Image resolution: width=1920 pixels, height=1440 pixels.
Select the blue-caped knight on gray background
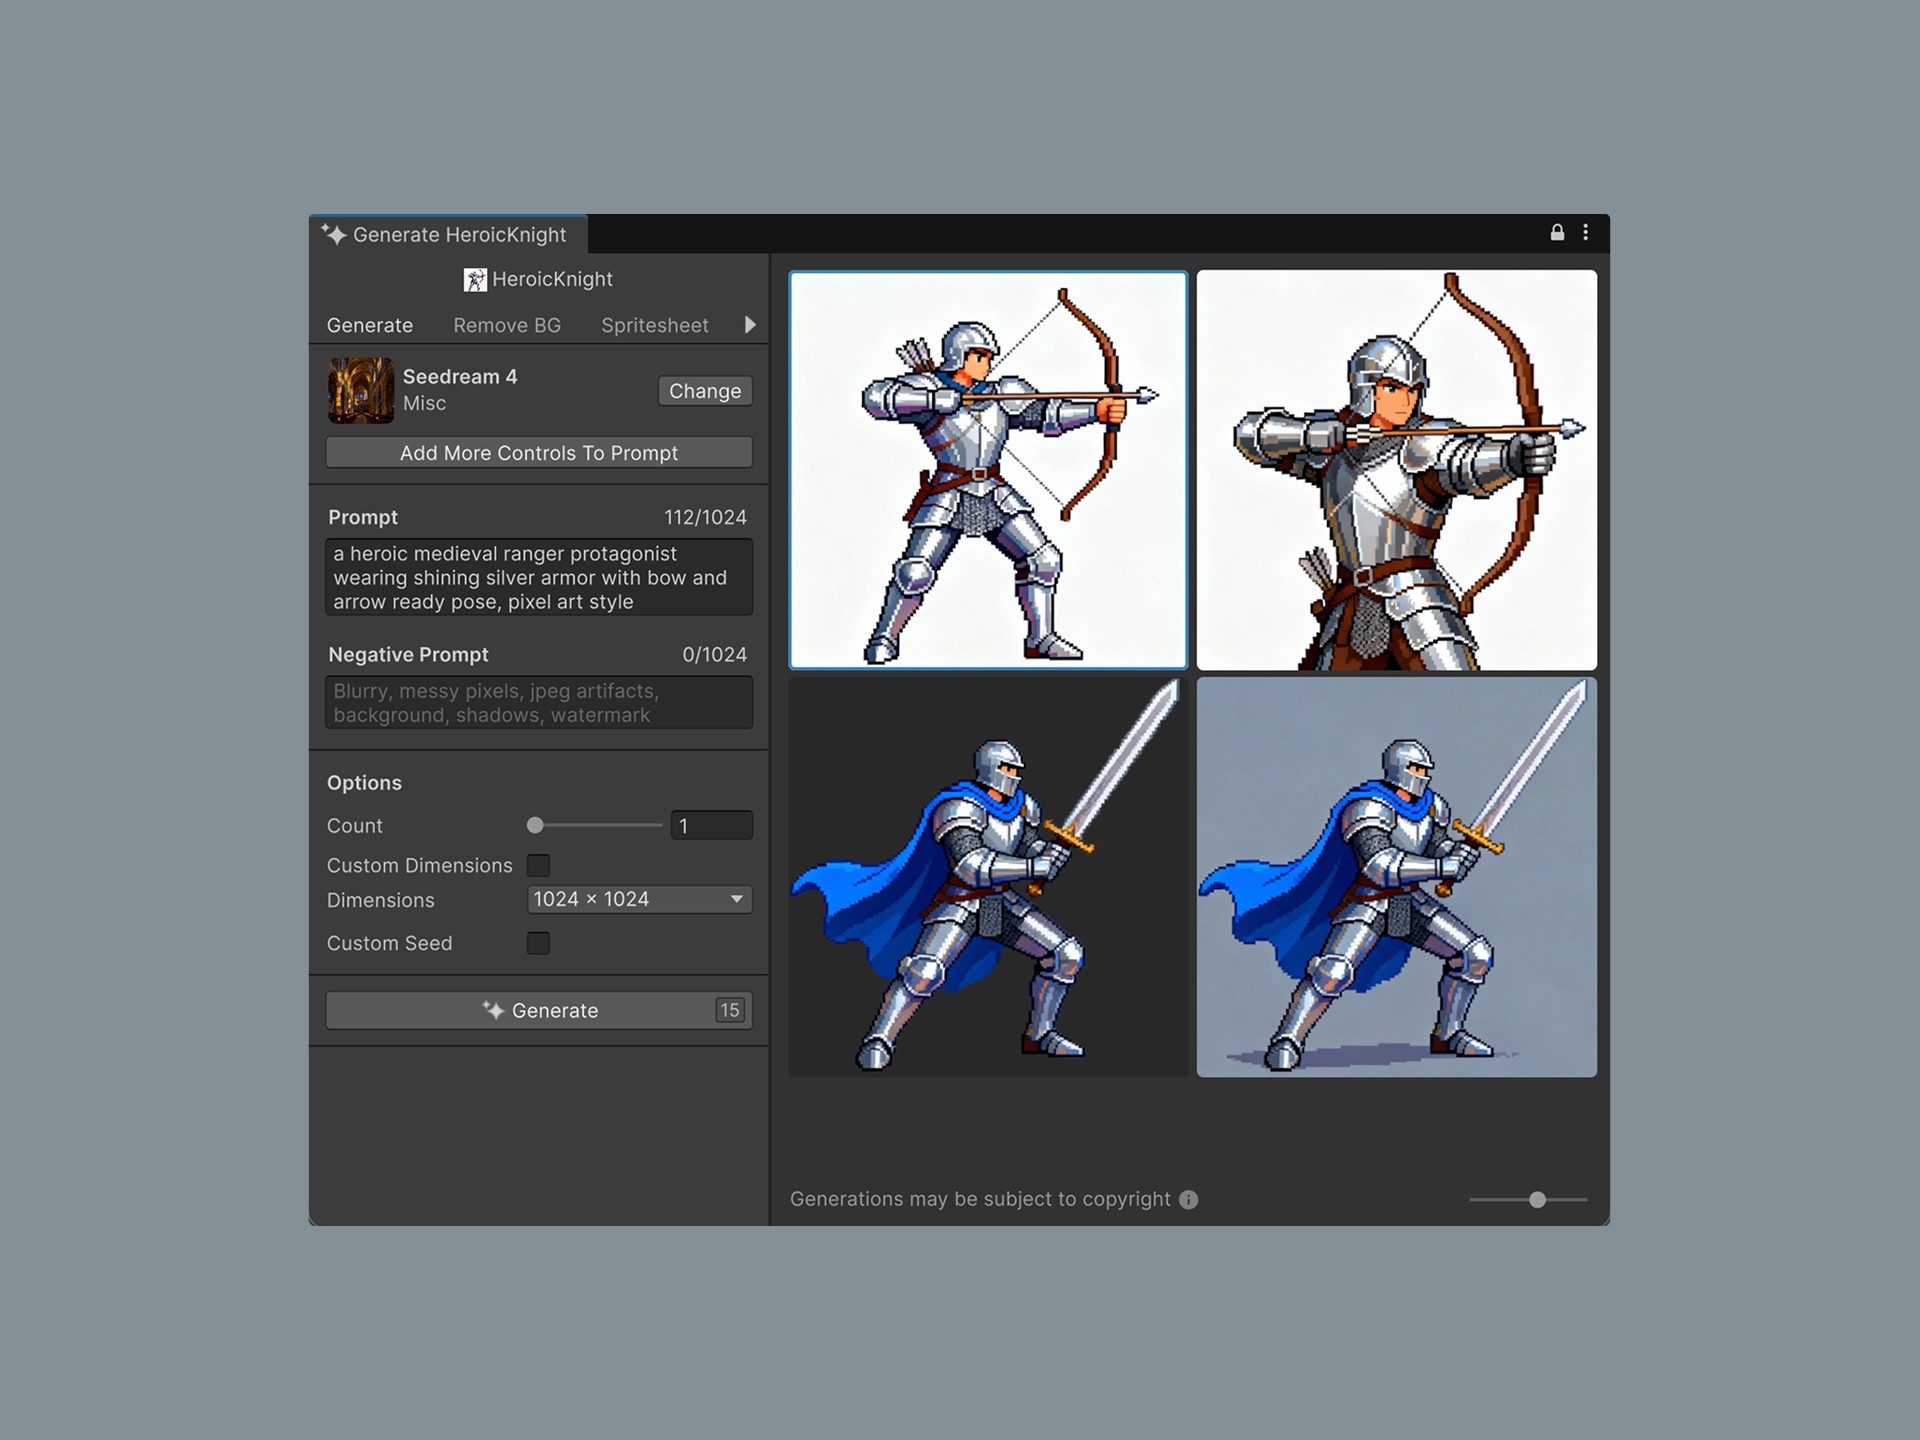click(x=1396, y=878)
